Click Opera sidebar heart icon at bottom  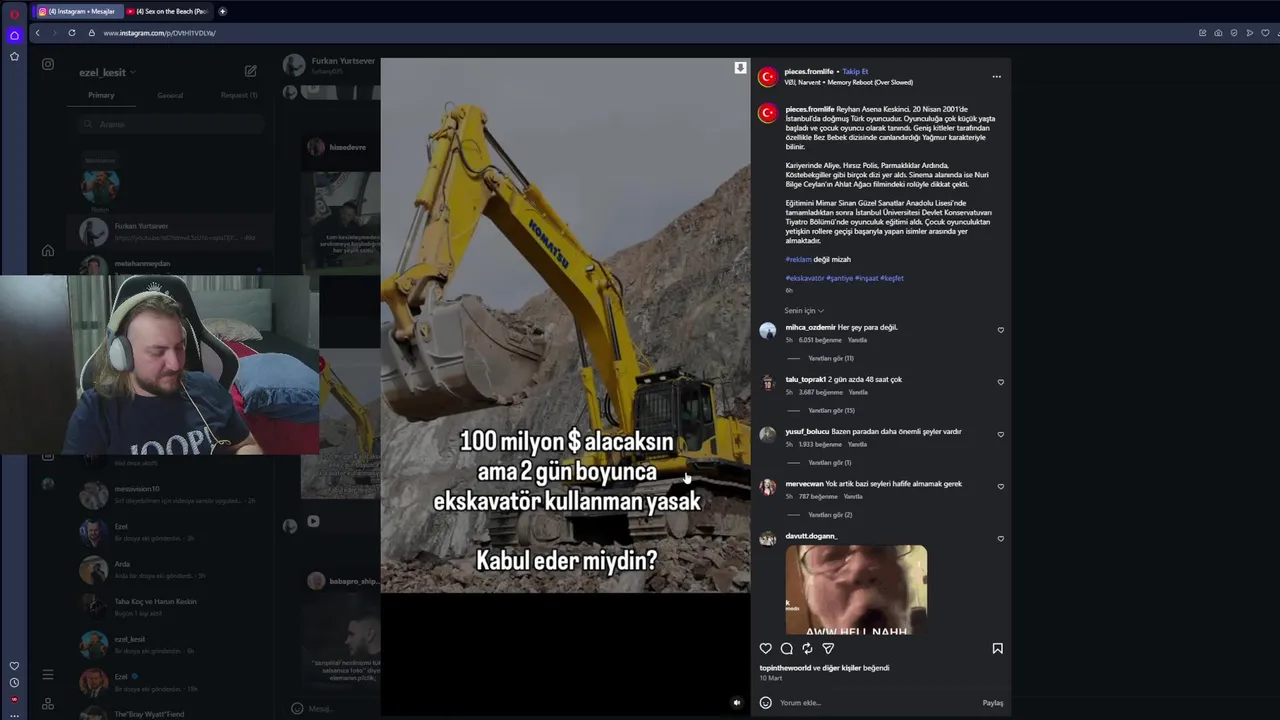coord(14,666)
